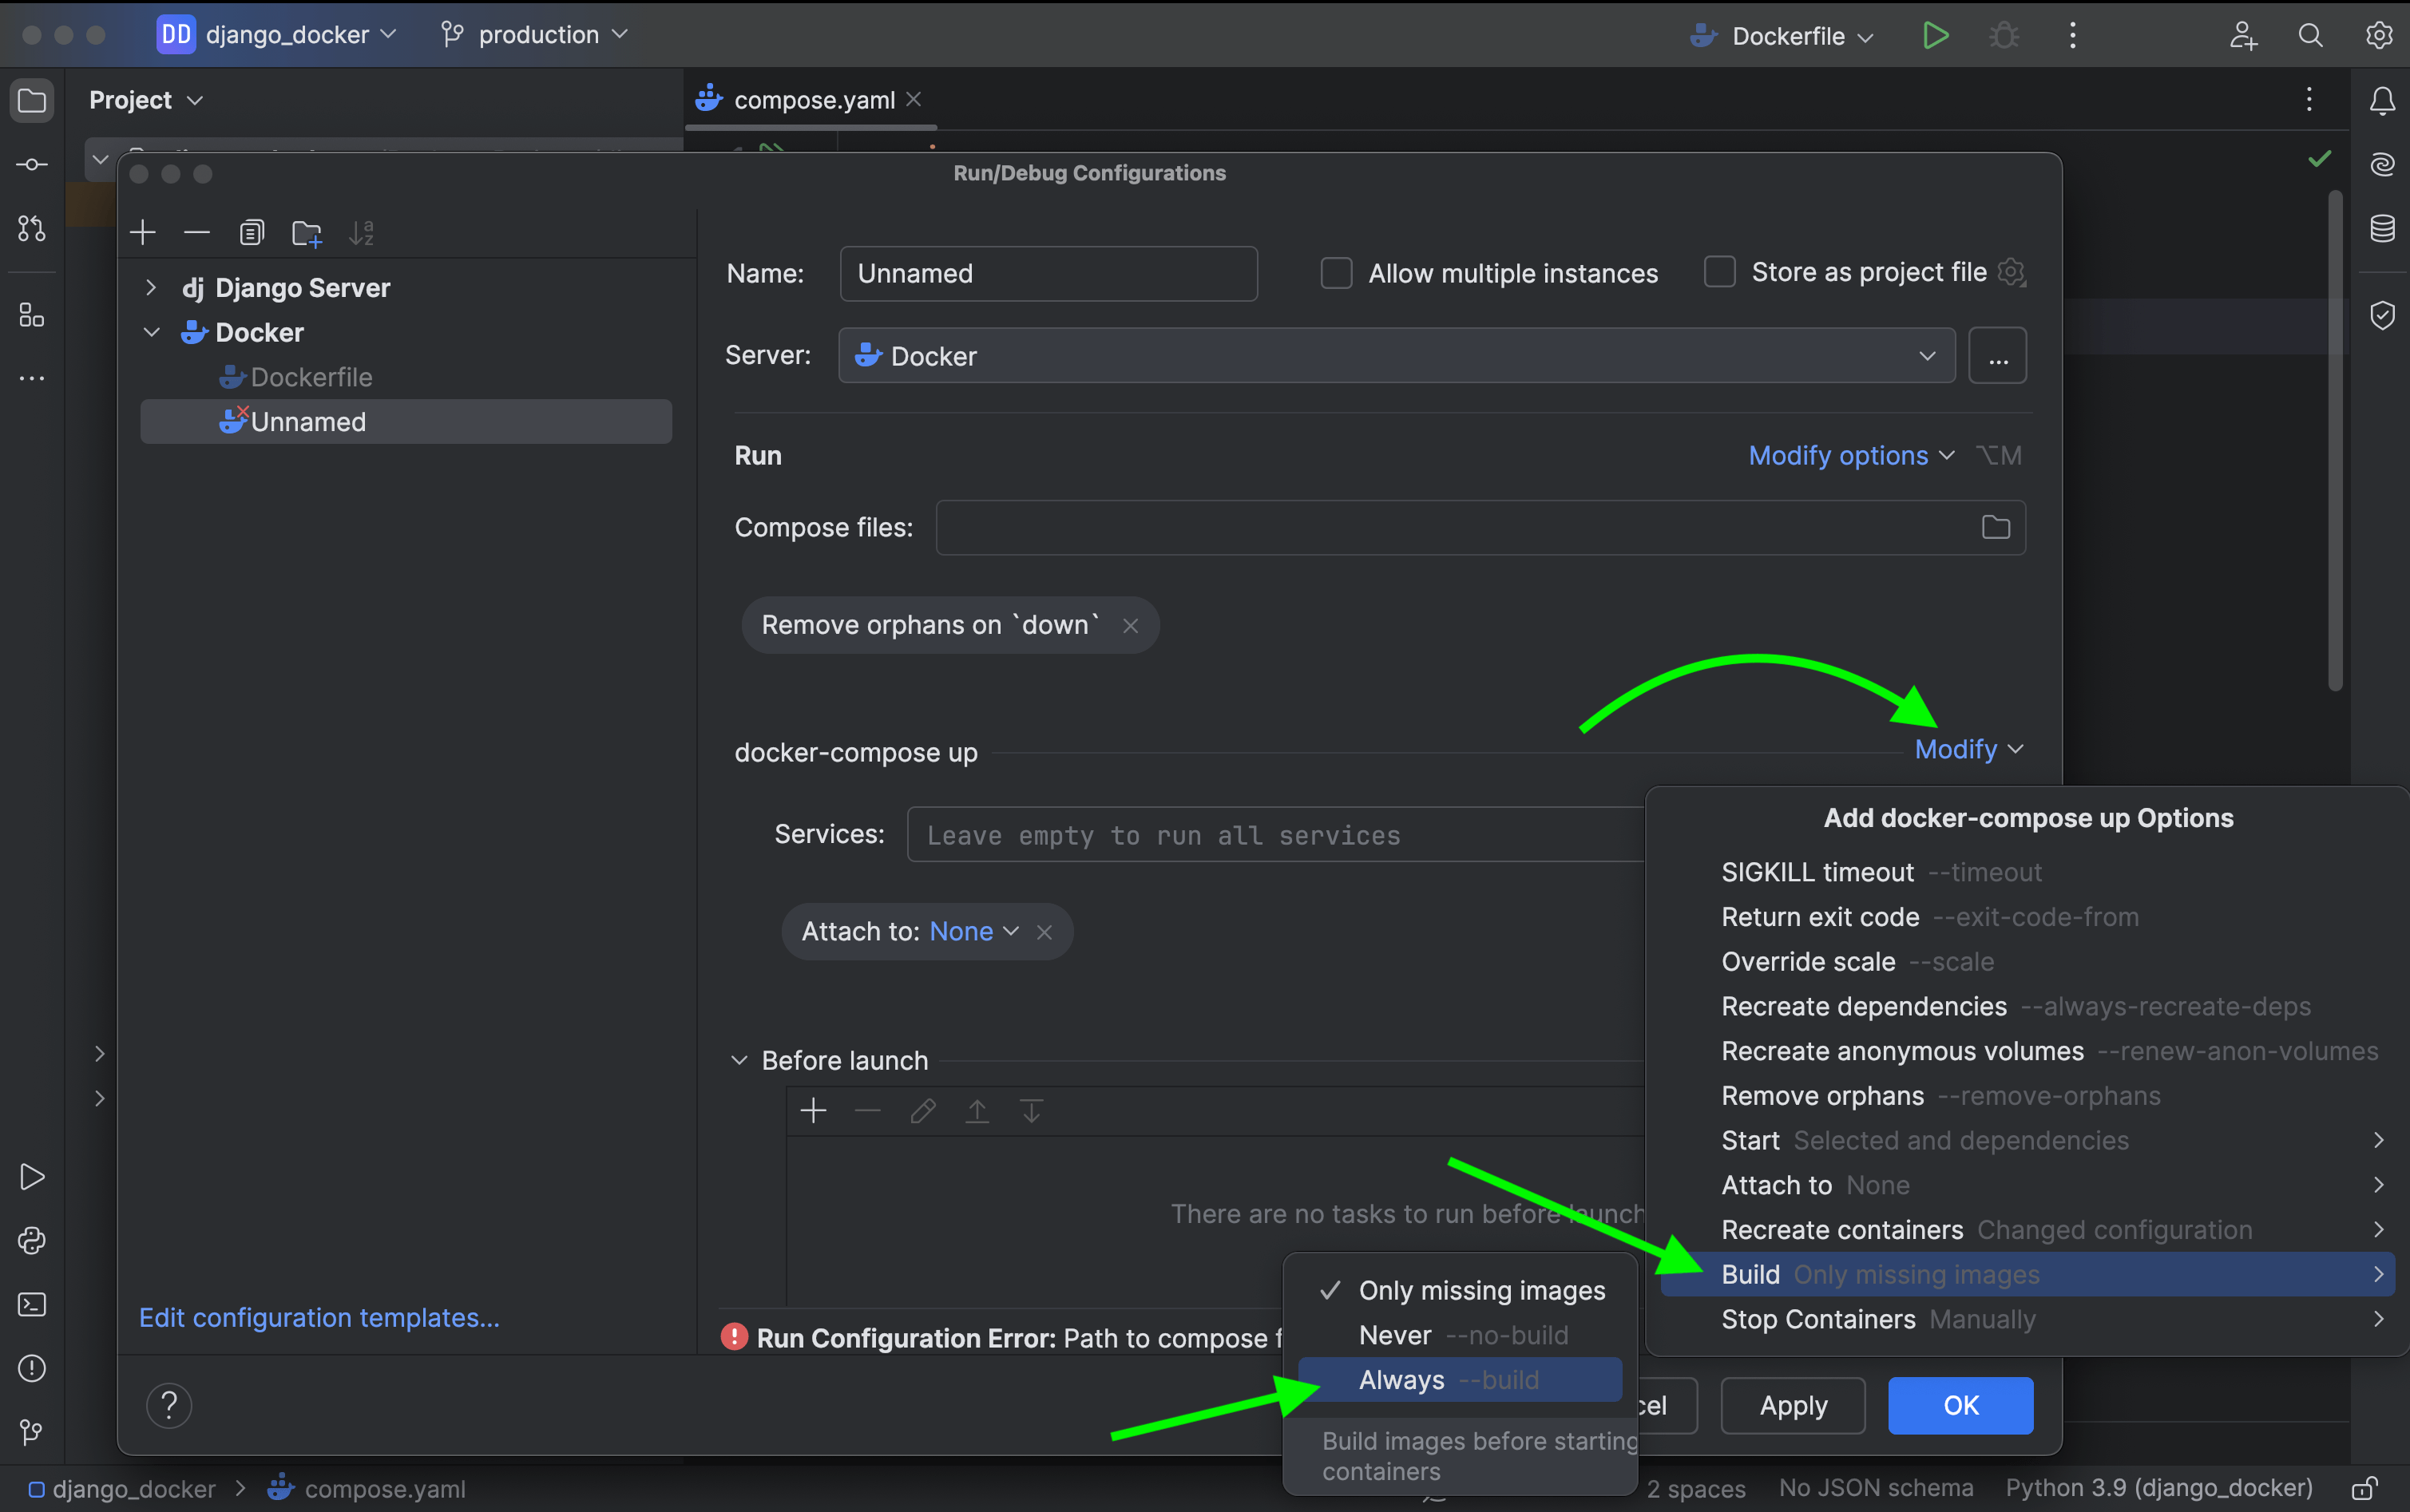2410x1512 pixels.
Task: Enable Store as project file
Action: pyautogui.click(x=1720, y=272)
